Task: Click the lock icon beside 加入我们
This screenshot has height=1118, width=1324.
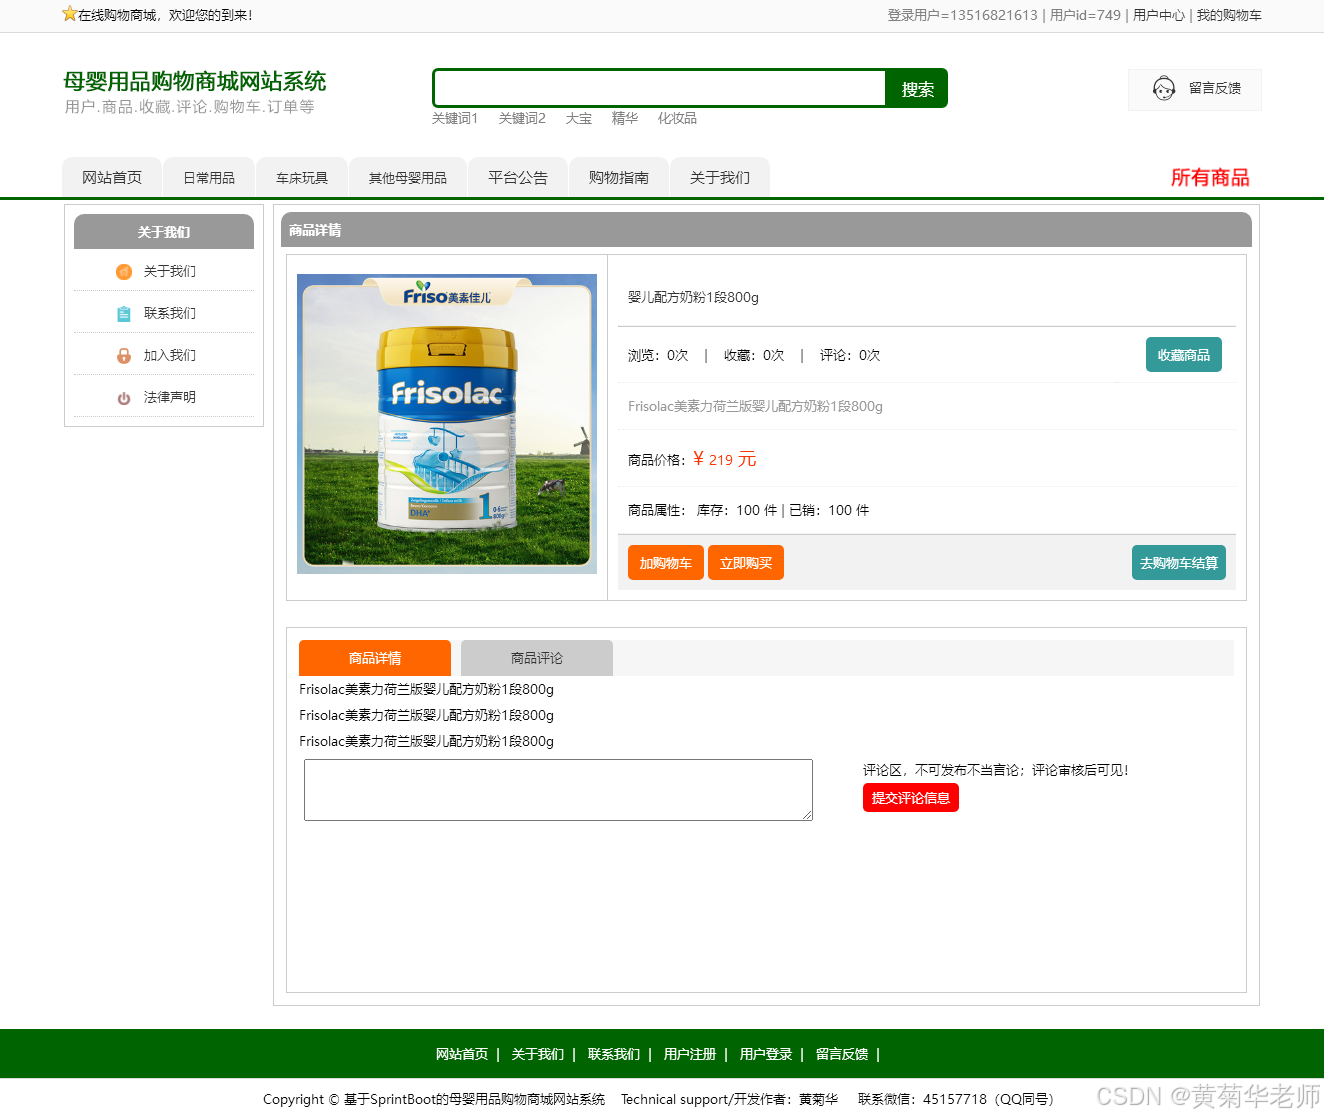Action: (x=124, y=356)
